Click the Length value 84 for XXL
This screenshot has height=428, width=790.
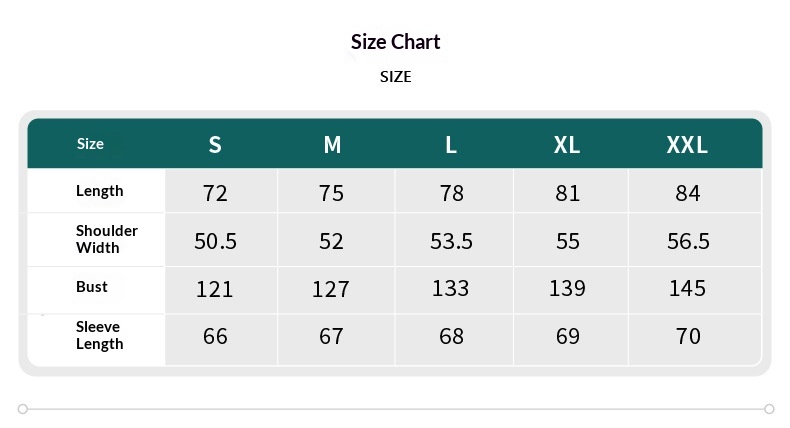(688, 193)
